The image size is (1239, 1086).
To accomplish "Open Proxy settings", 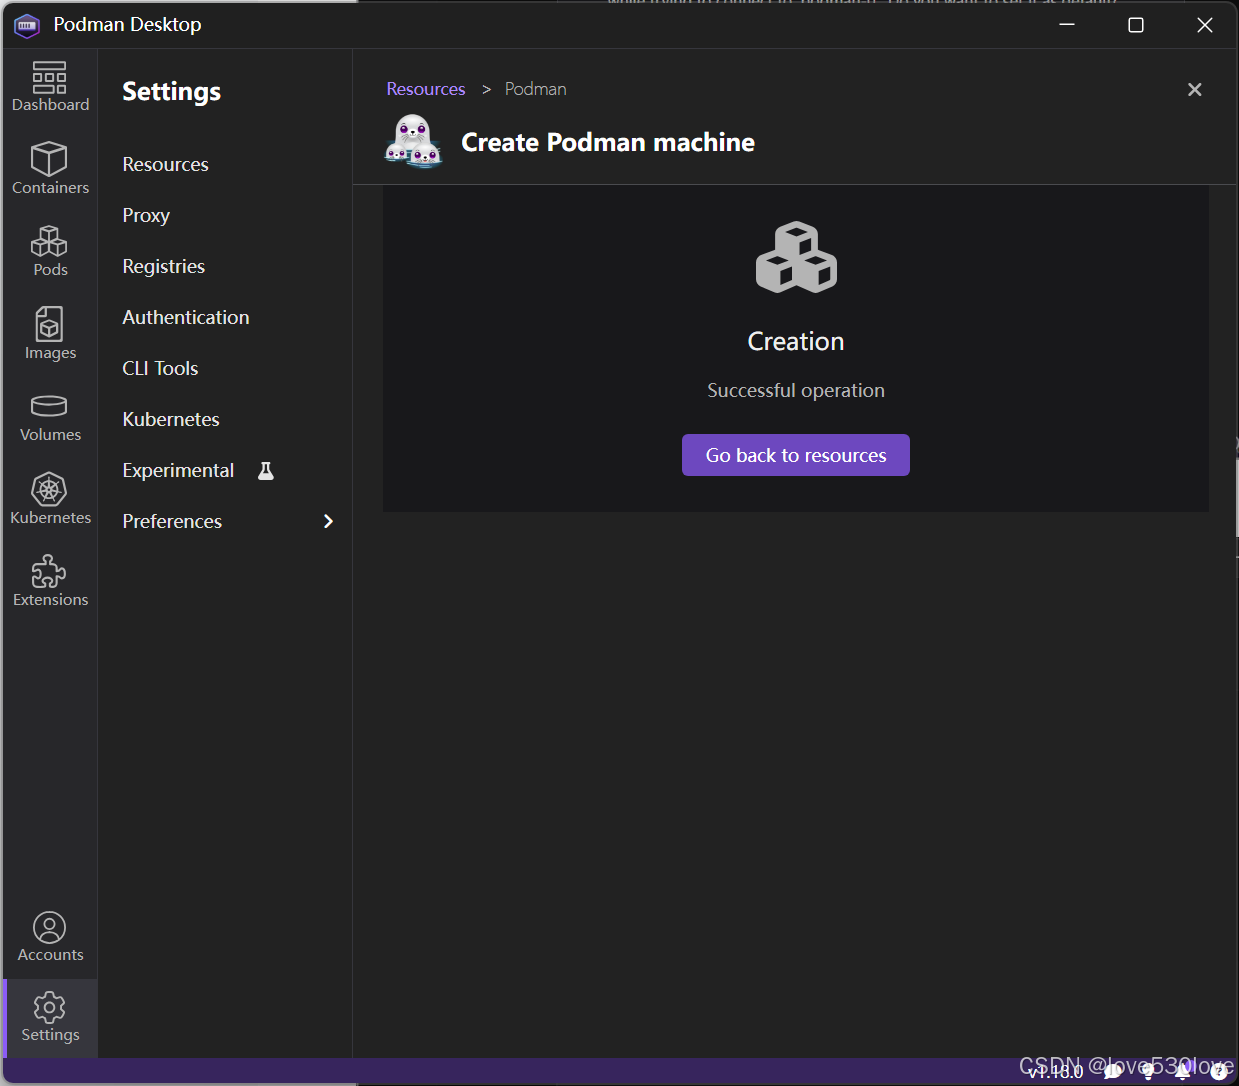I will (146, 215).
